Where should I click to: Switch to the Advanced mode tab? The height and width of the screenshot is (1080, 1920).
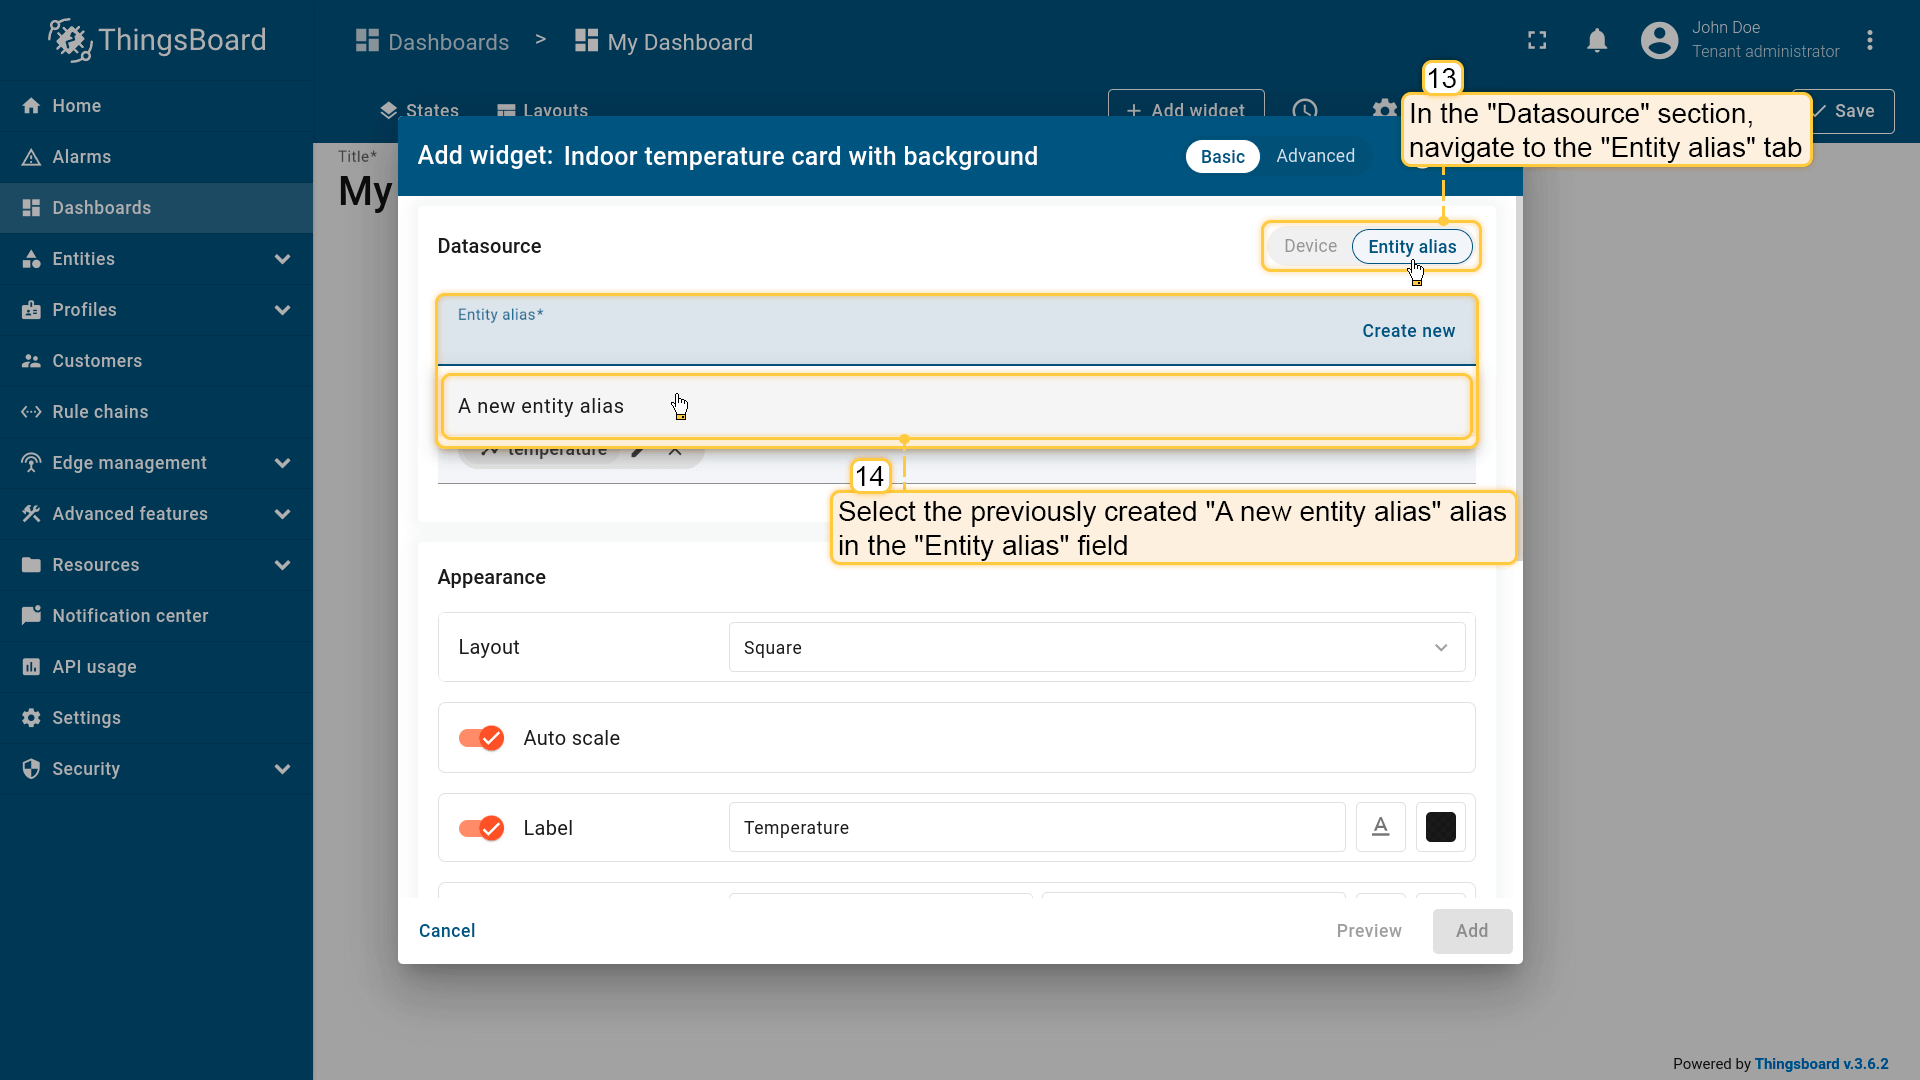[x=1315, y=156]
